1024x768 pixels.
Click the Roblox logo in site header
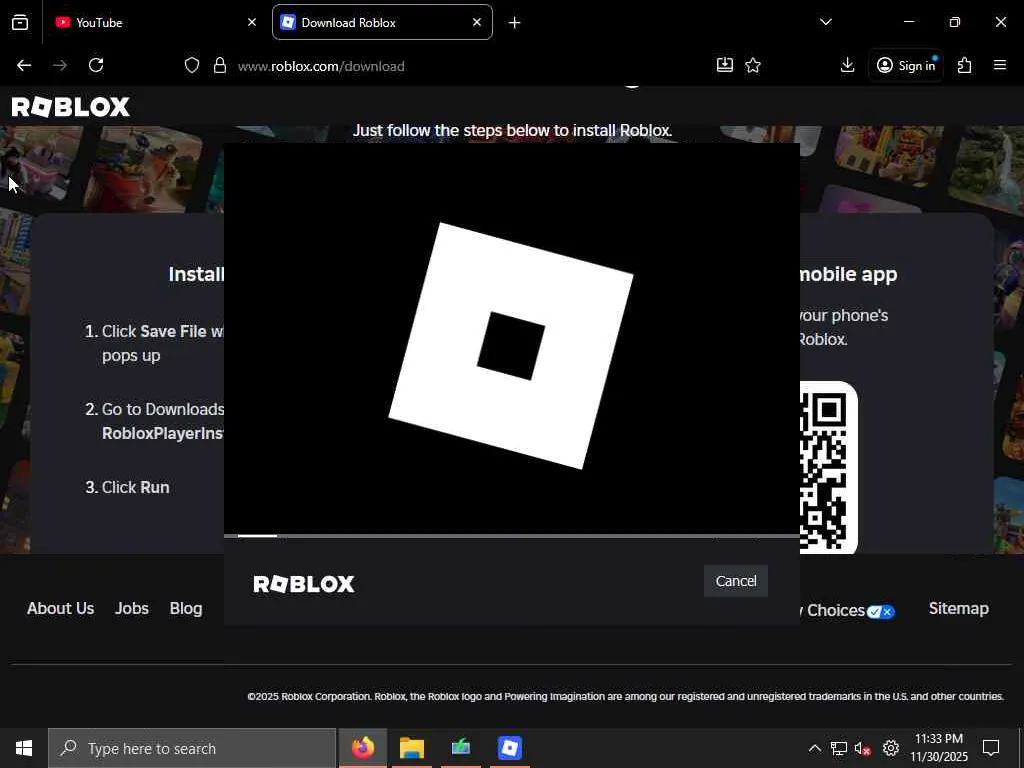click(x=71, y=107)
